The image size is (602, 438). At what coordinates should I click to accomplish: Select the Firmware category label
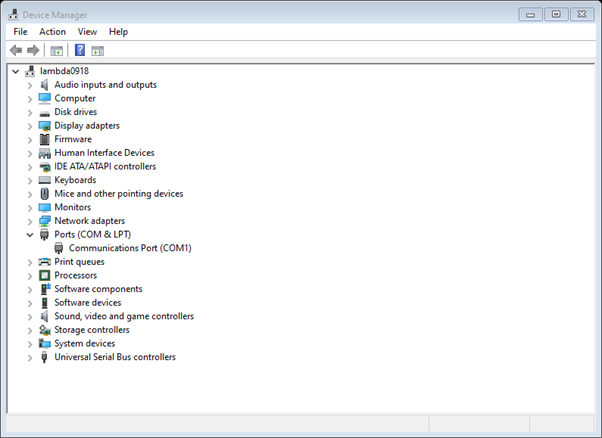tap(73, 139)
